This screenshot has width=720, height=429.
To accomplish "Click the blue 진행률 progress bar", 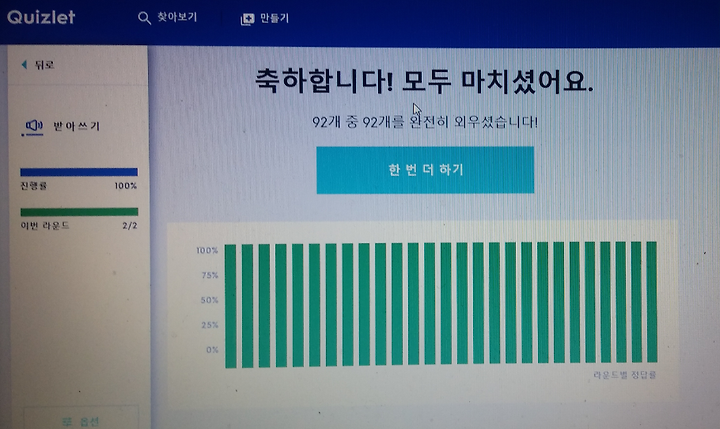I will click(79, 172).
